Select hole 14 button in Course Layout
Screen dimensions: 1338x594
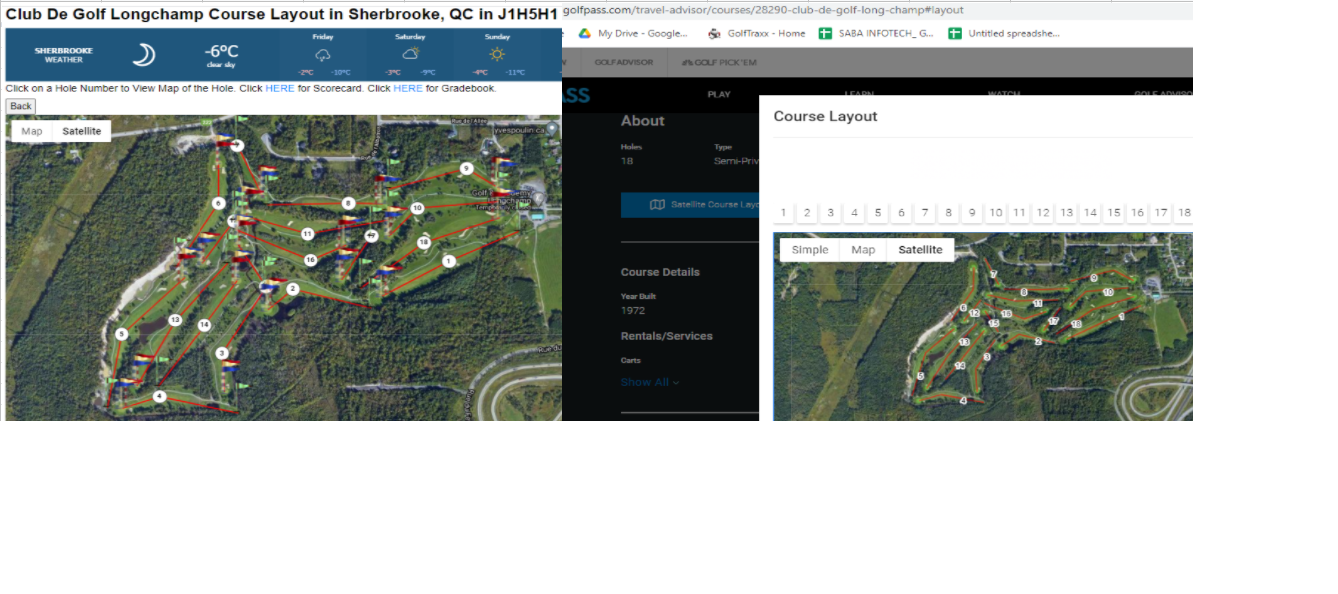click(x=1090, y=213)
